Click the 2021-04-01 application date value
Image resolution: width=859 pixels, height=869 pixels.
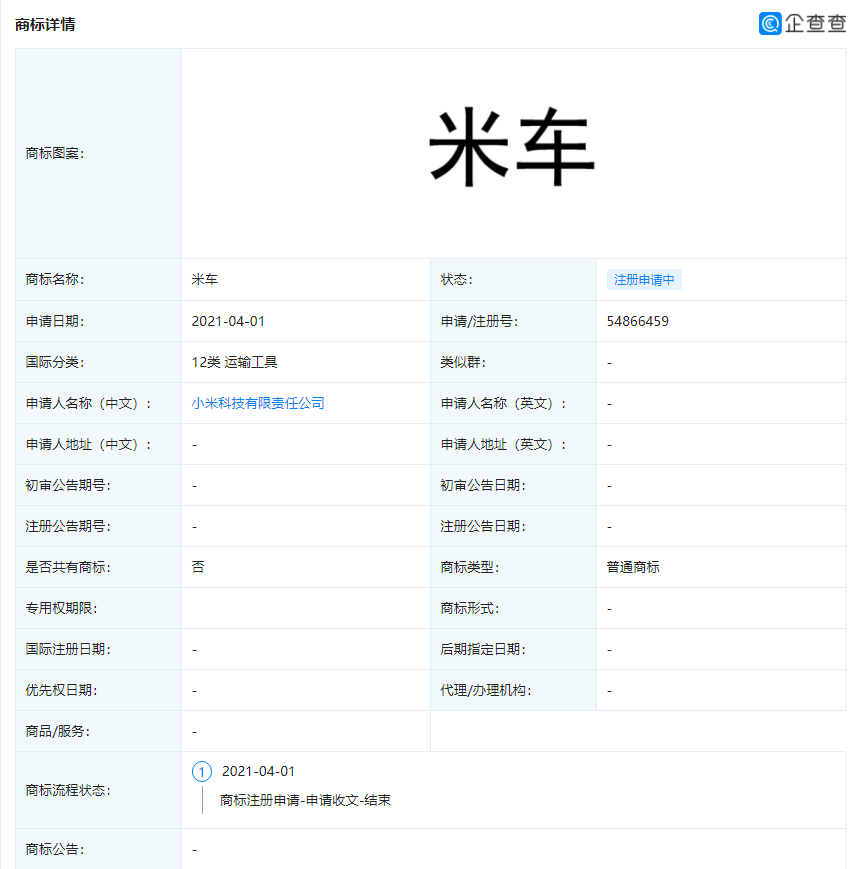click(228, 321)
